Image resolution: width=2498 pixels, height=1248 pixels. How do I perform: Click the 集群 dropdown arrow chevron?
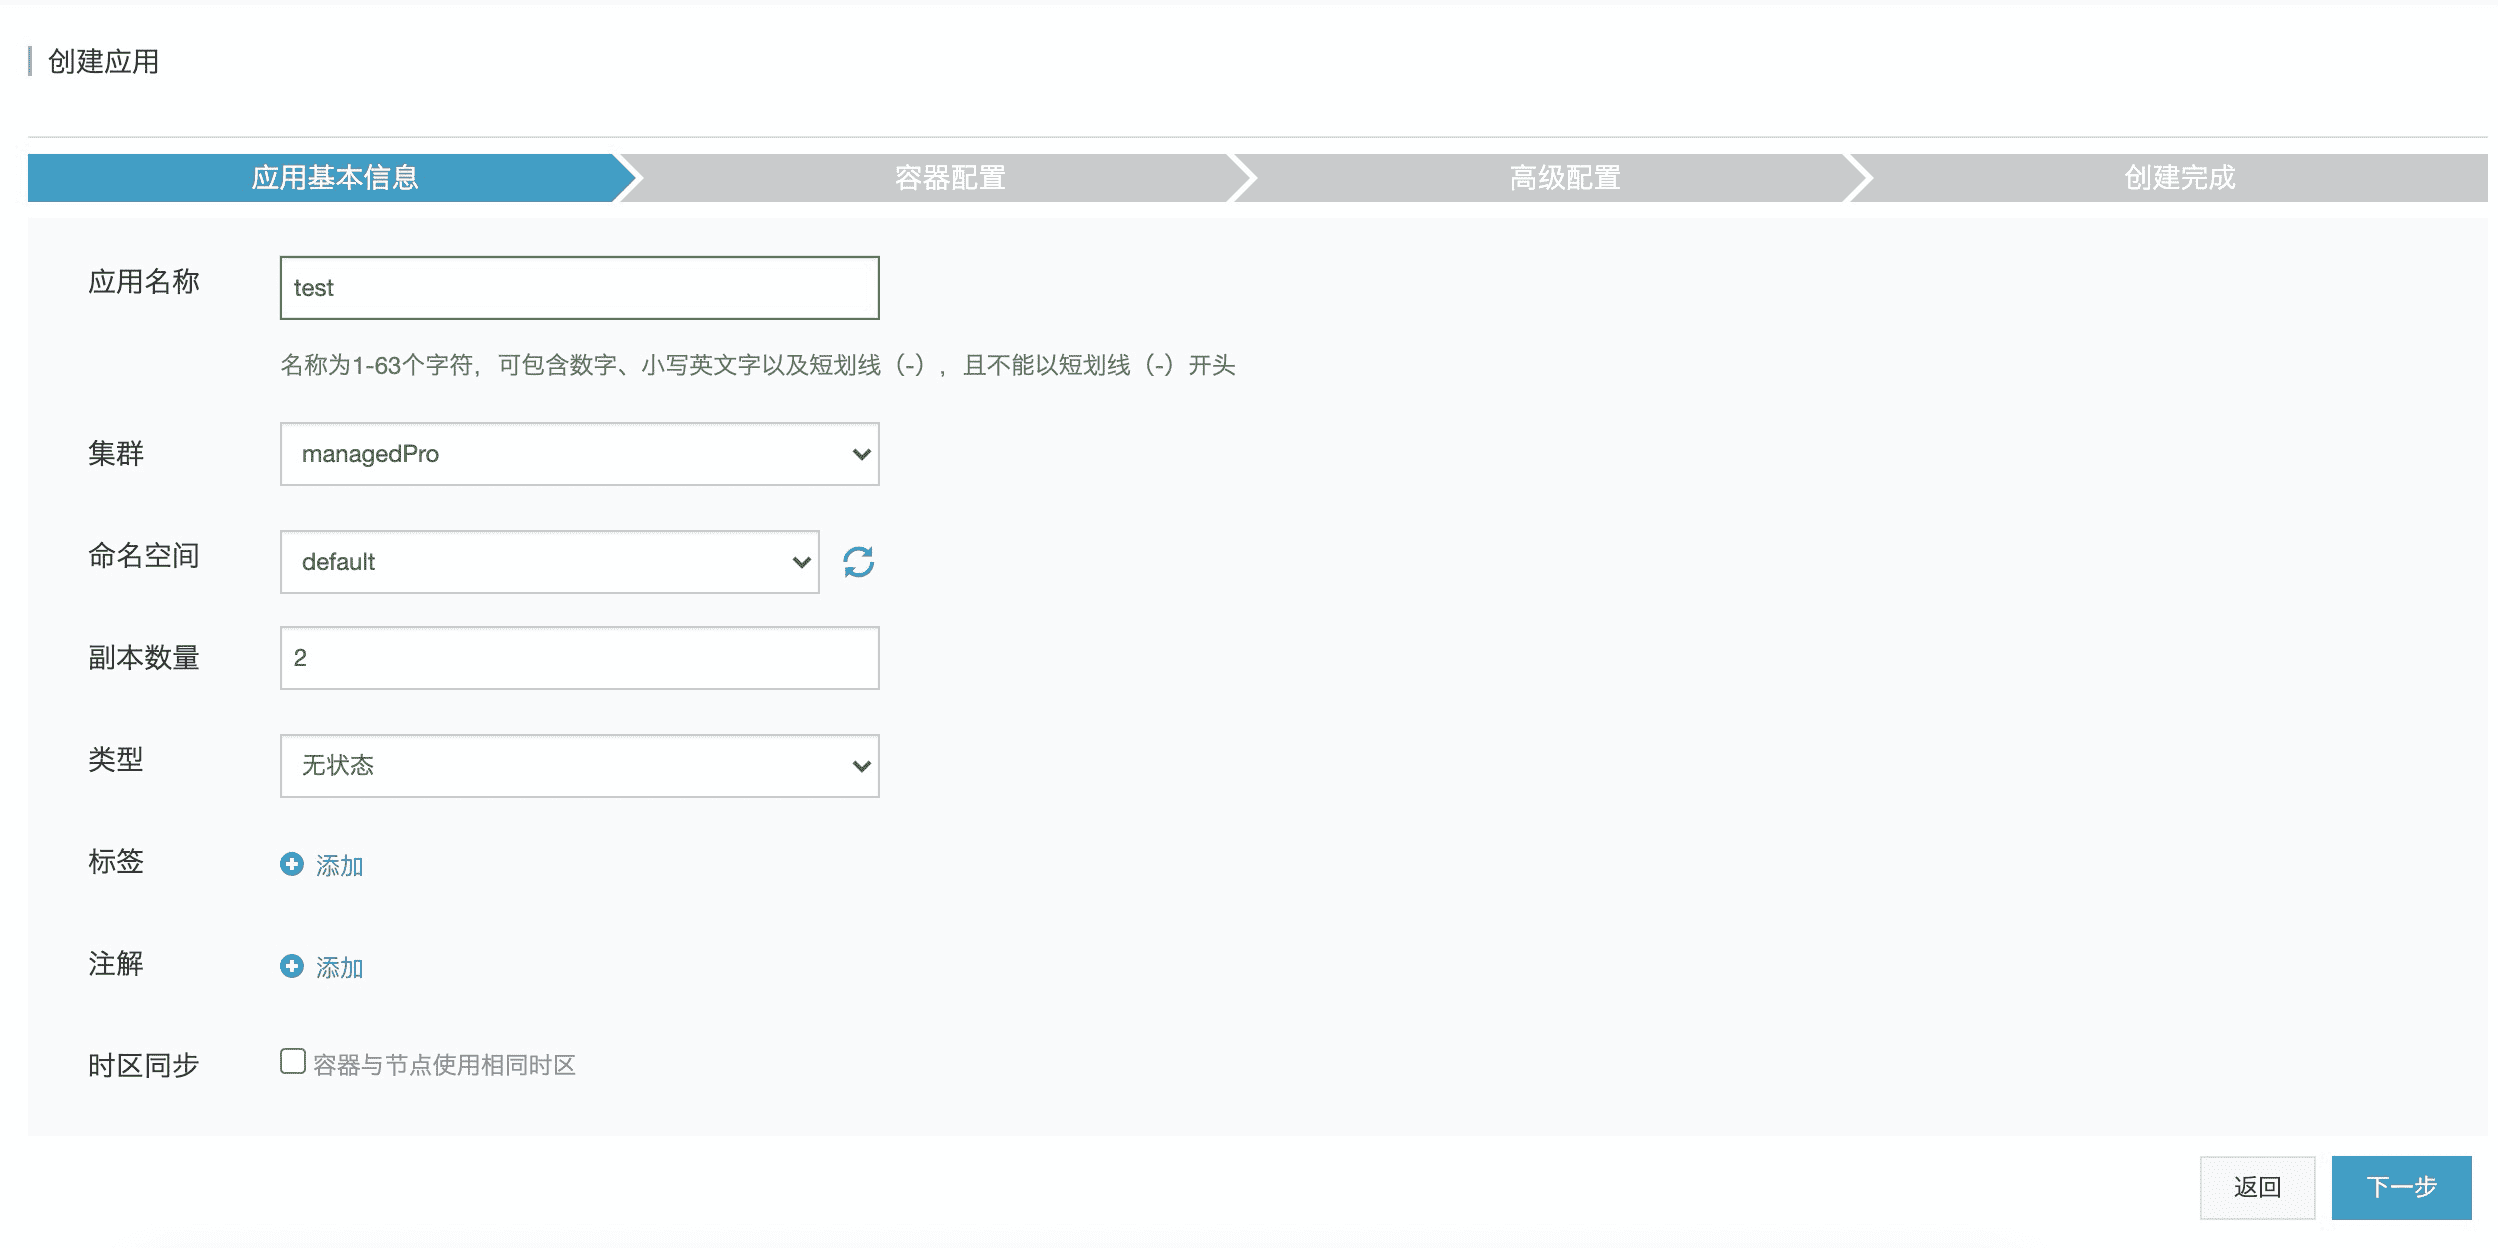point(860,454)
